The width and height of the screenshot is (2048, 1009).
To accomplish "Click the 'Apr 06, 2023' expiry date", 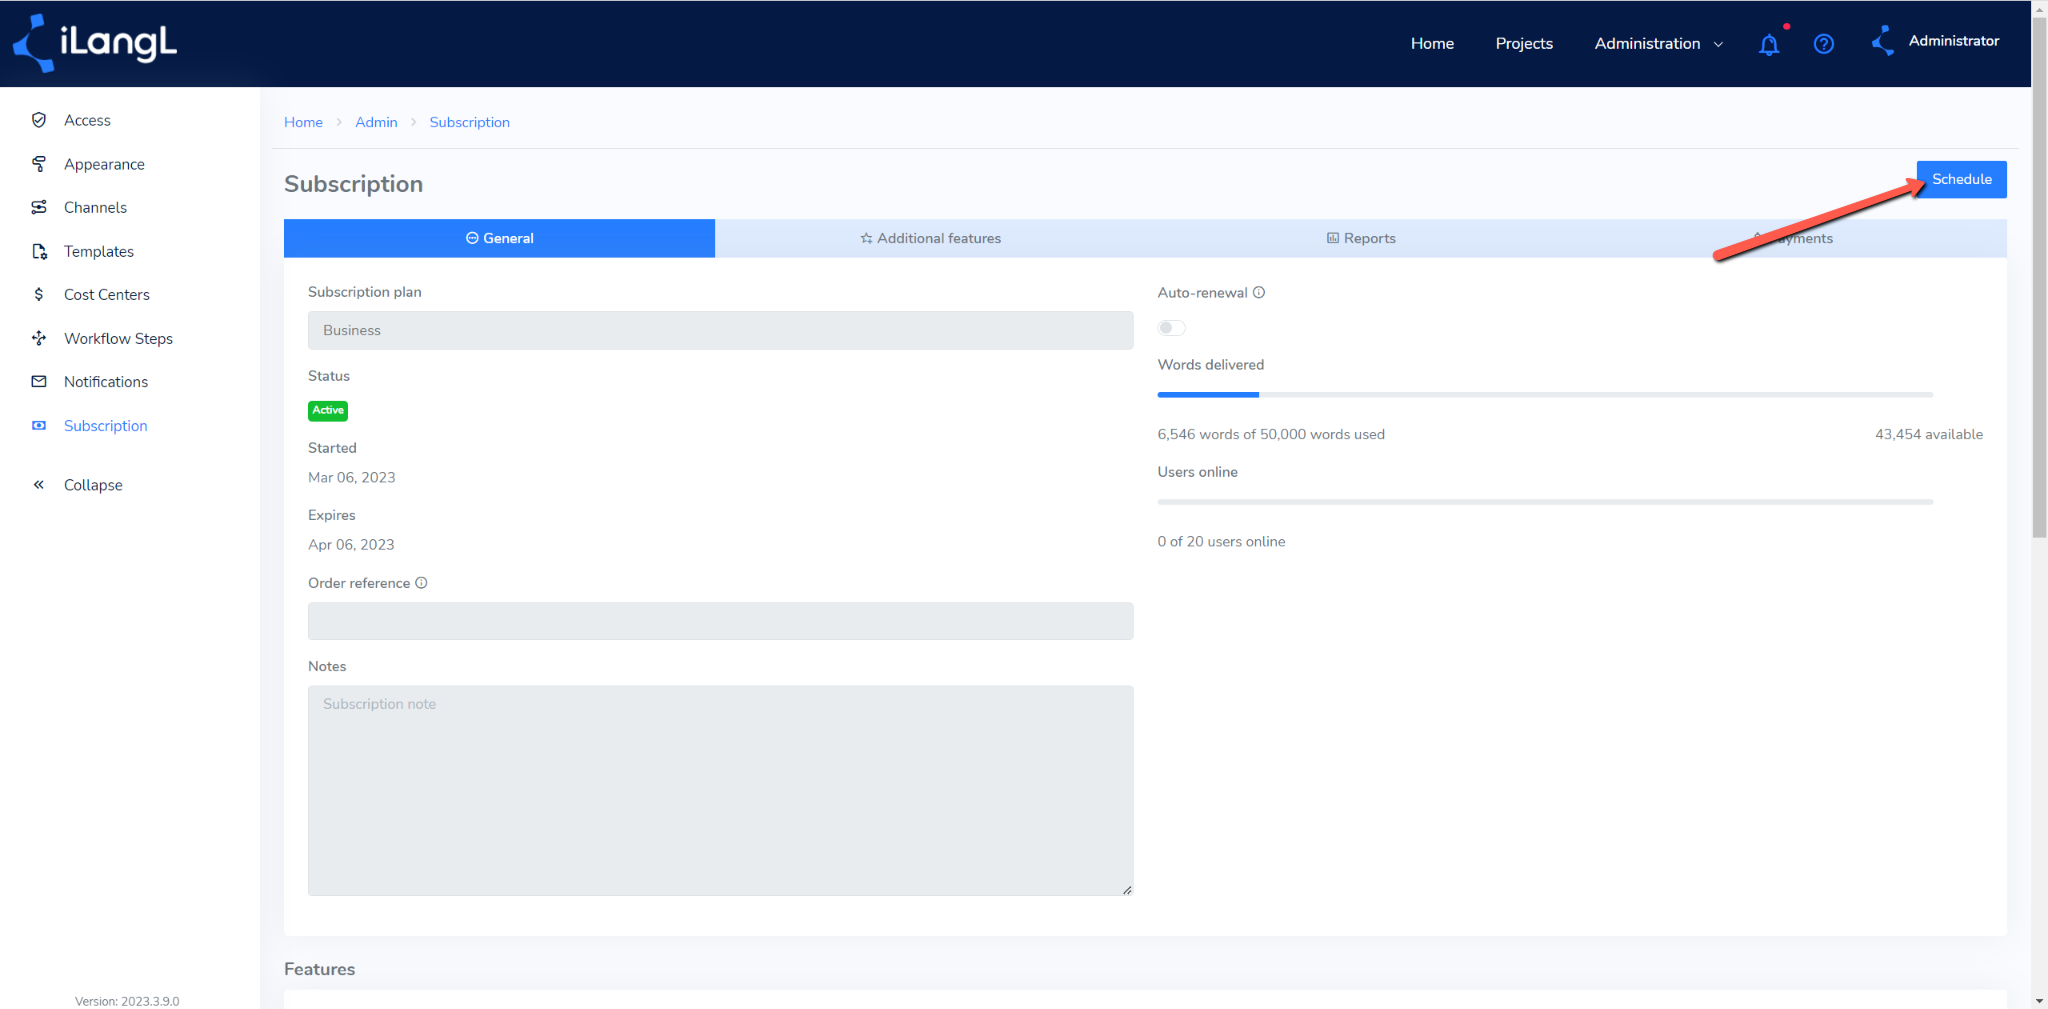I will 351,544.
